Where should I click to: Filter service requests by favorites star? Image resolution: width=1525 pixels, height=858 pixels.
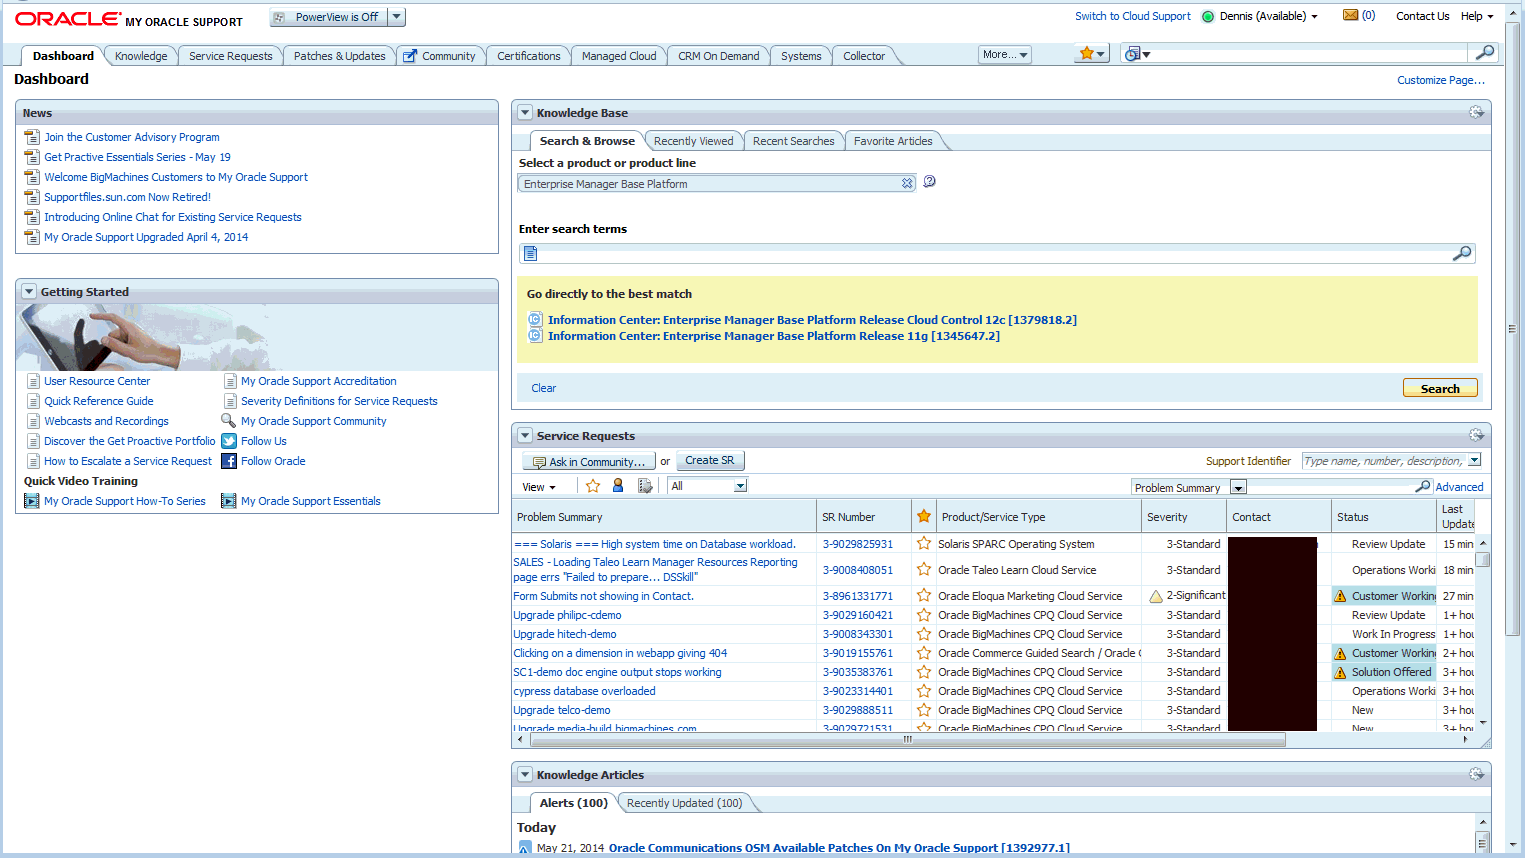point(593,486)
